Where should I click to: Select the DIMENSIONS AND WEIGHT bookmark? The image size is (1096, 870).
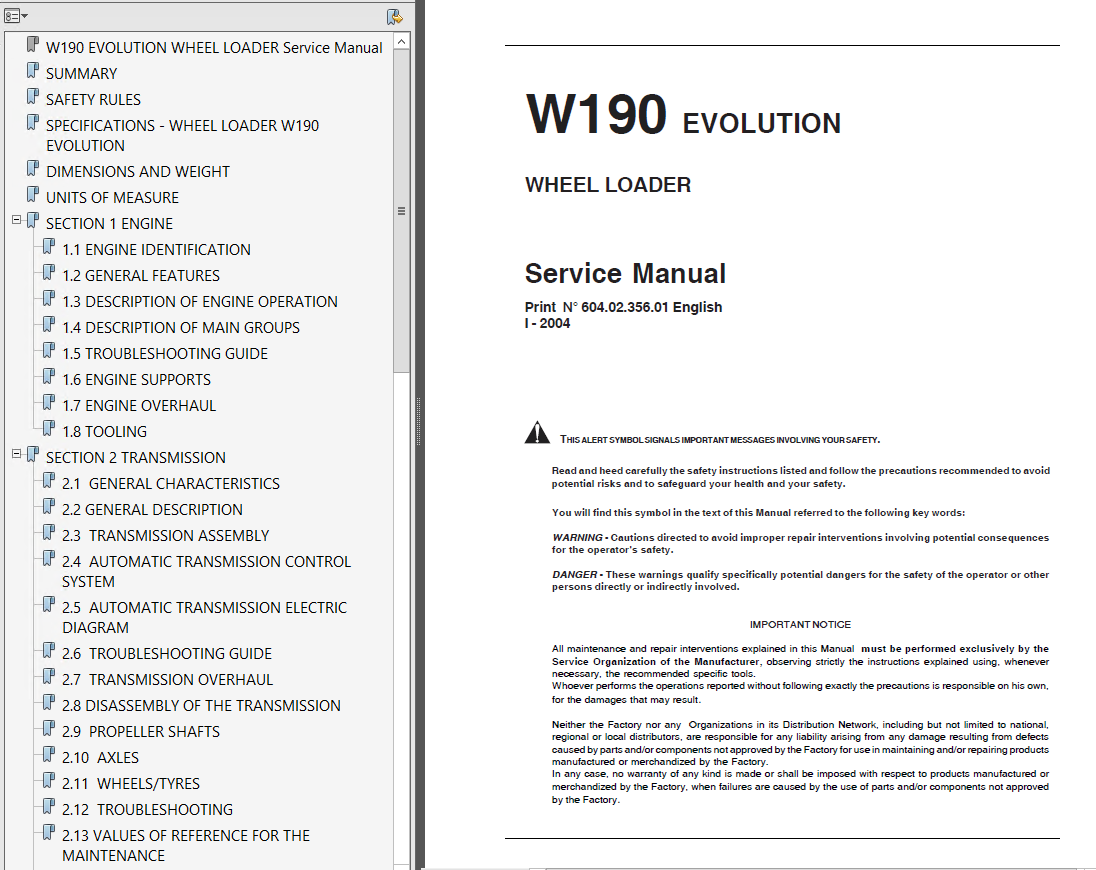coord(138,171)
